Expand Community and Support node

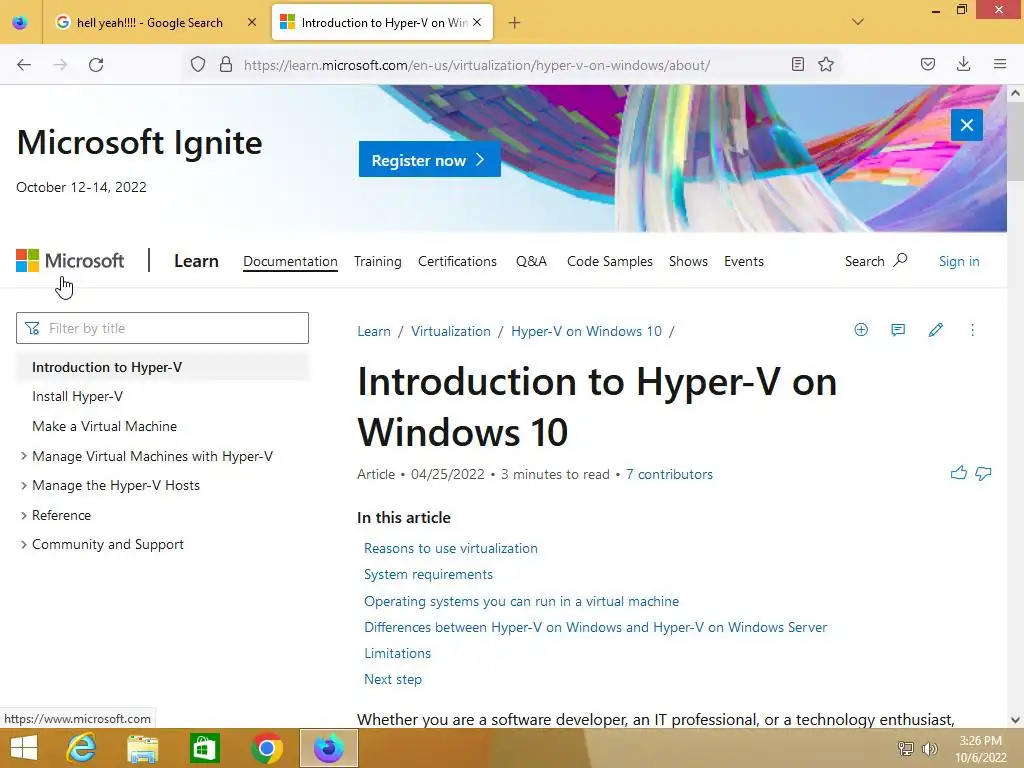24,545
